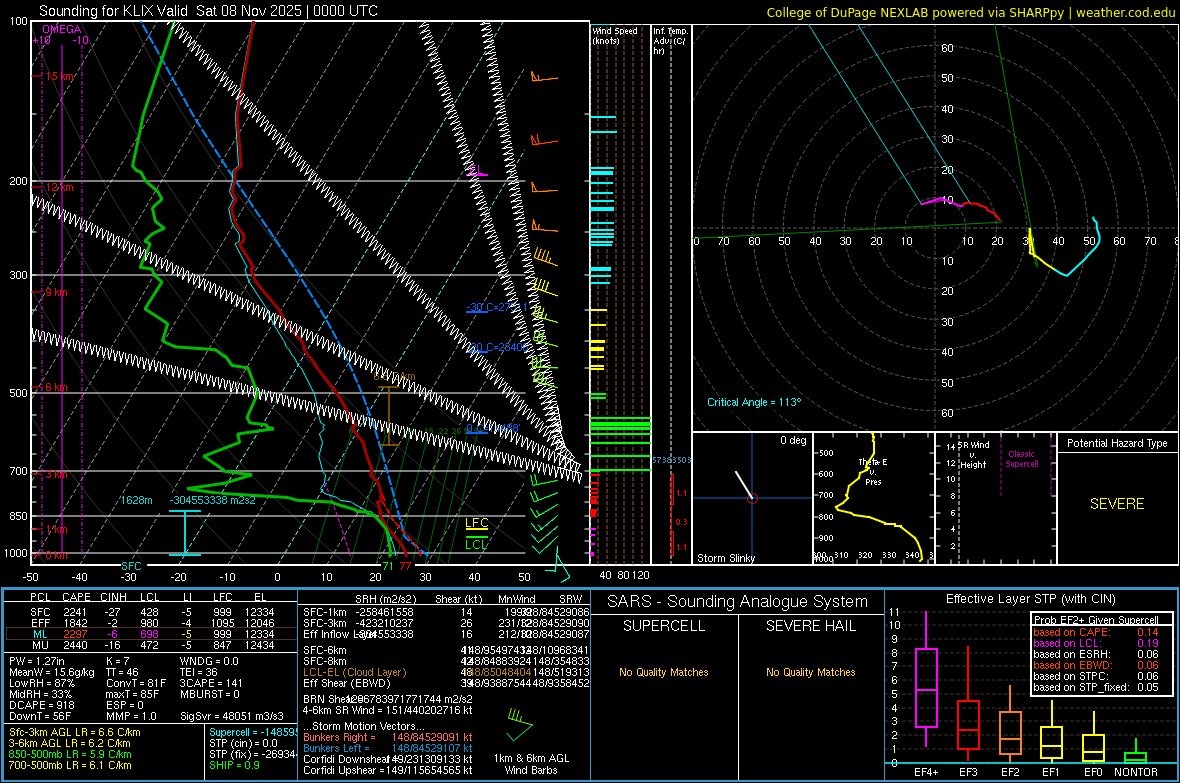Click the 'based on STP_fixed:' probability row
This screenshot has height=783, width=1180.
click(1096, 687)
